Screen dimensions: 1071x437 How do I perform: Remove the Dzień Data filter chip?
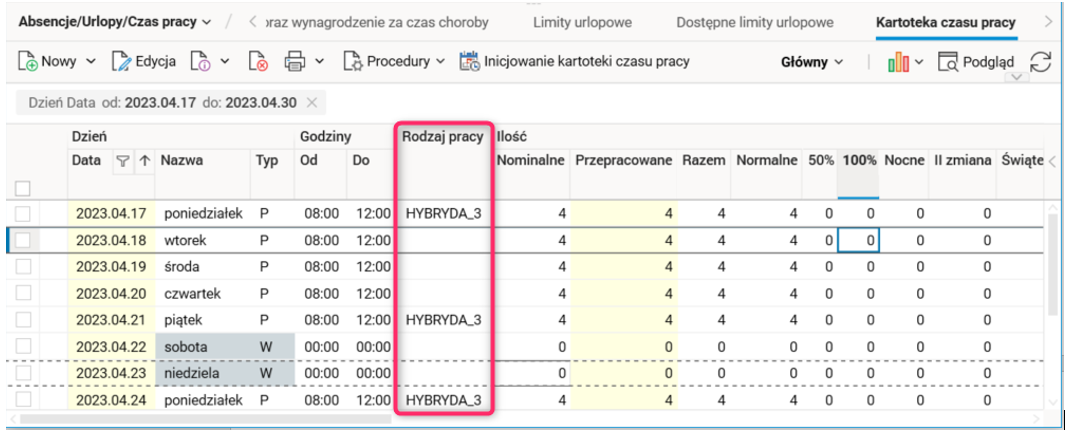point(311,103)
